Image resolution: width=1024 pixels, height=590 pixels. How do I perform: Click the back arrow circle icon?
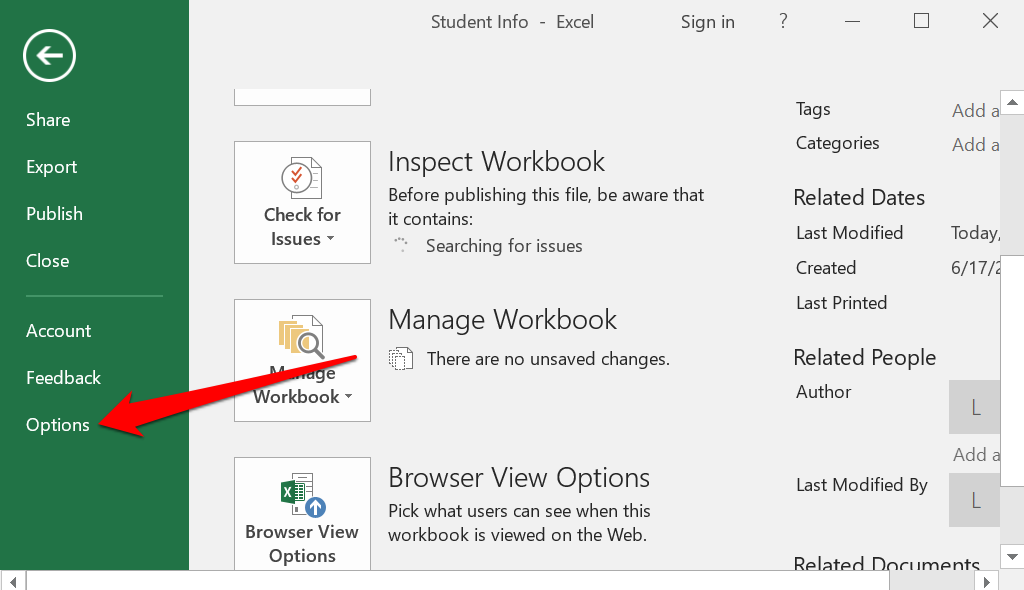coord(50,56)
